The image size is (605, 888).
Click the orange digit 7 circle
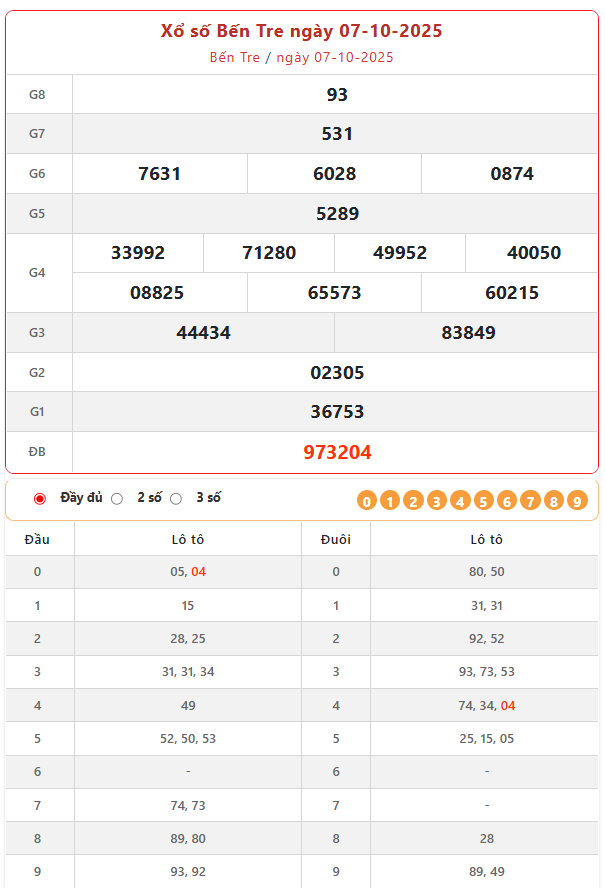pyautogui.click(x=531, y=501)
